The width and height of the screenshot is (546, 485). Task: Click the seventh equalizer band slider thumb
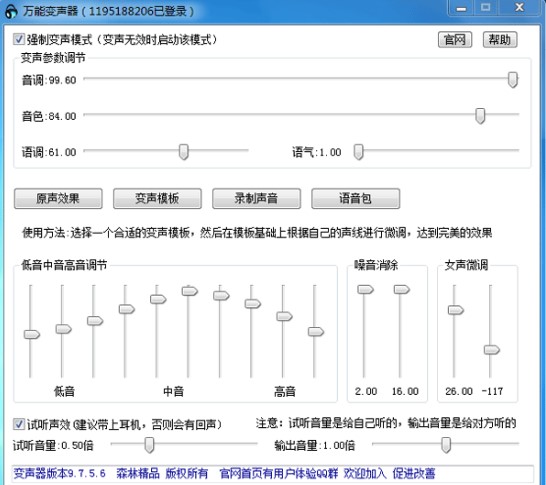pos(221,296)
